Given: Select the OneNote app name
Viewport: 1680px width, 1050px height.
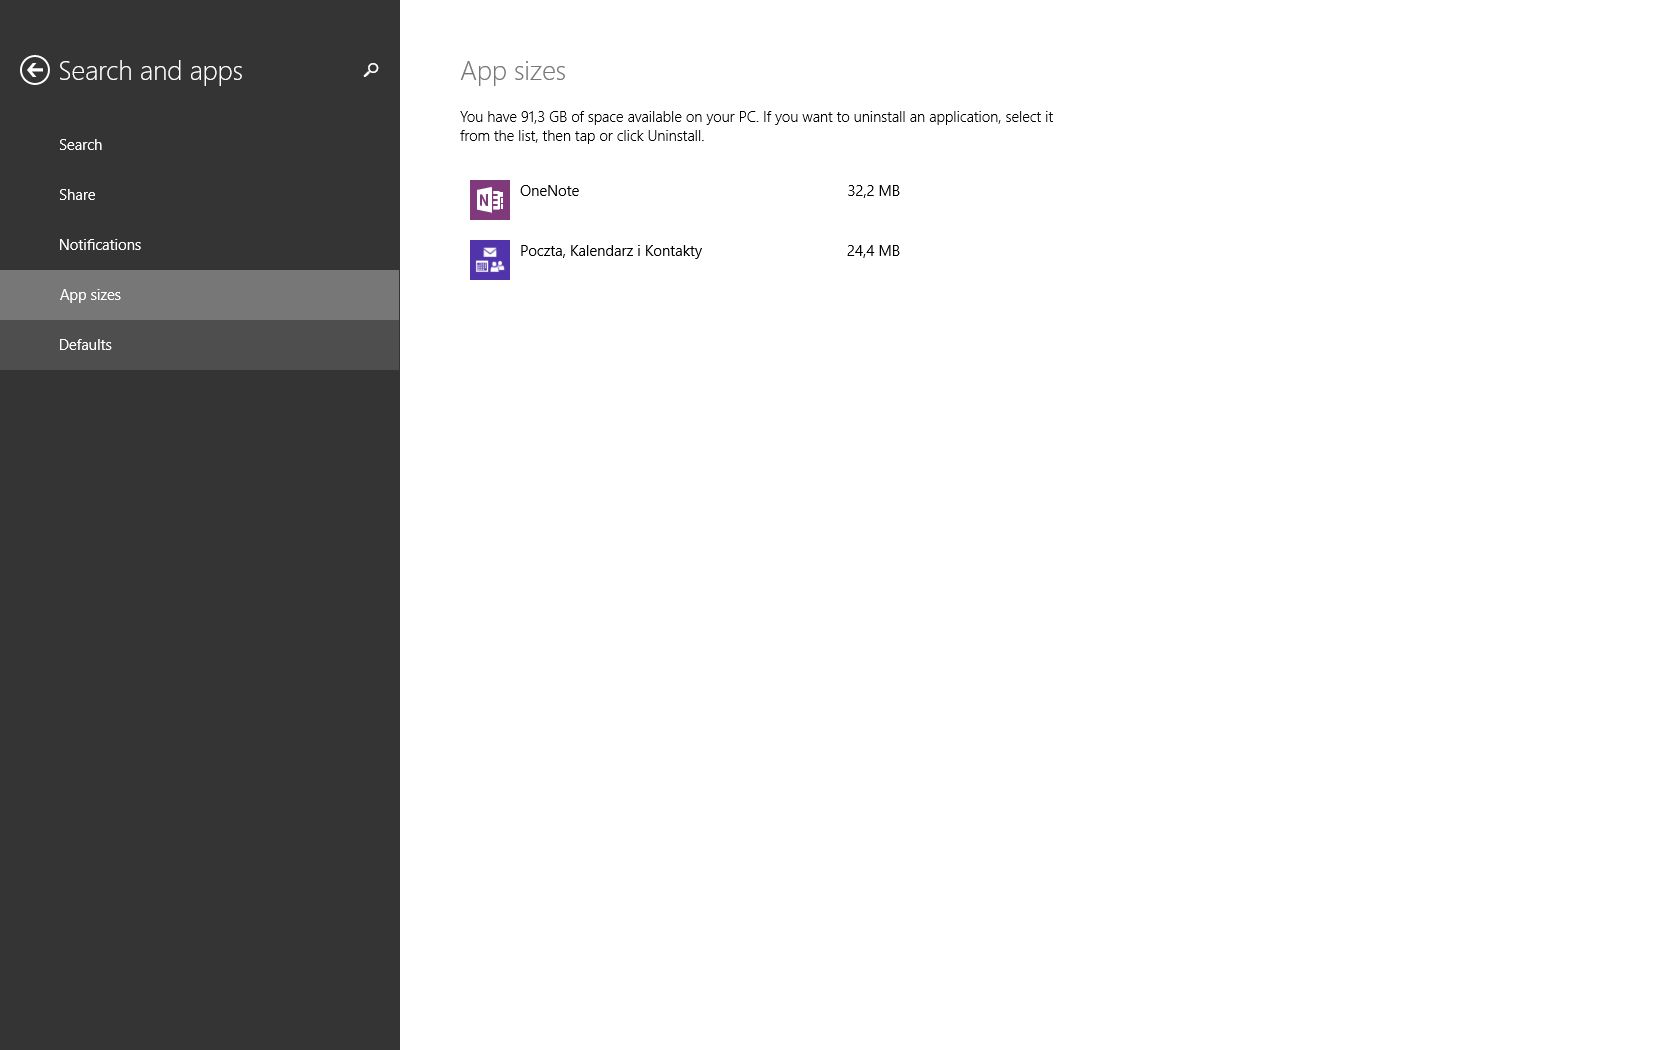Looking at the screenshot, I should pos(549,191).
